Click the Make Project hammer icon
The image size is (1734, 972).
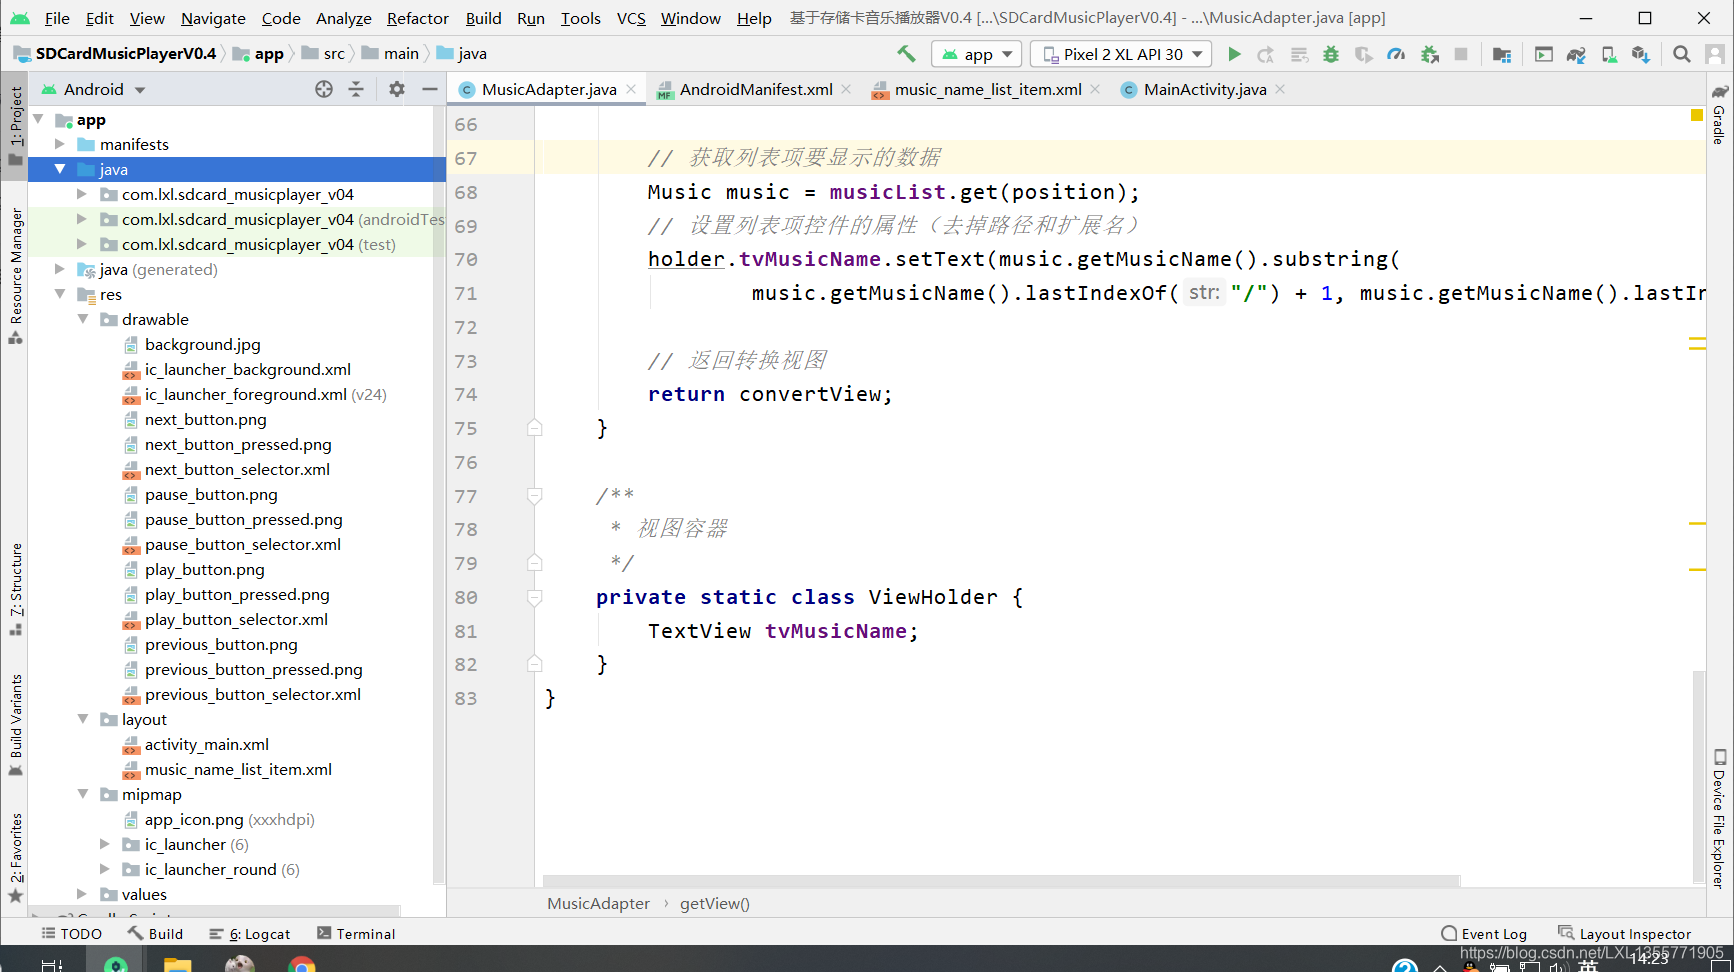click(x=906, y=54)
